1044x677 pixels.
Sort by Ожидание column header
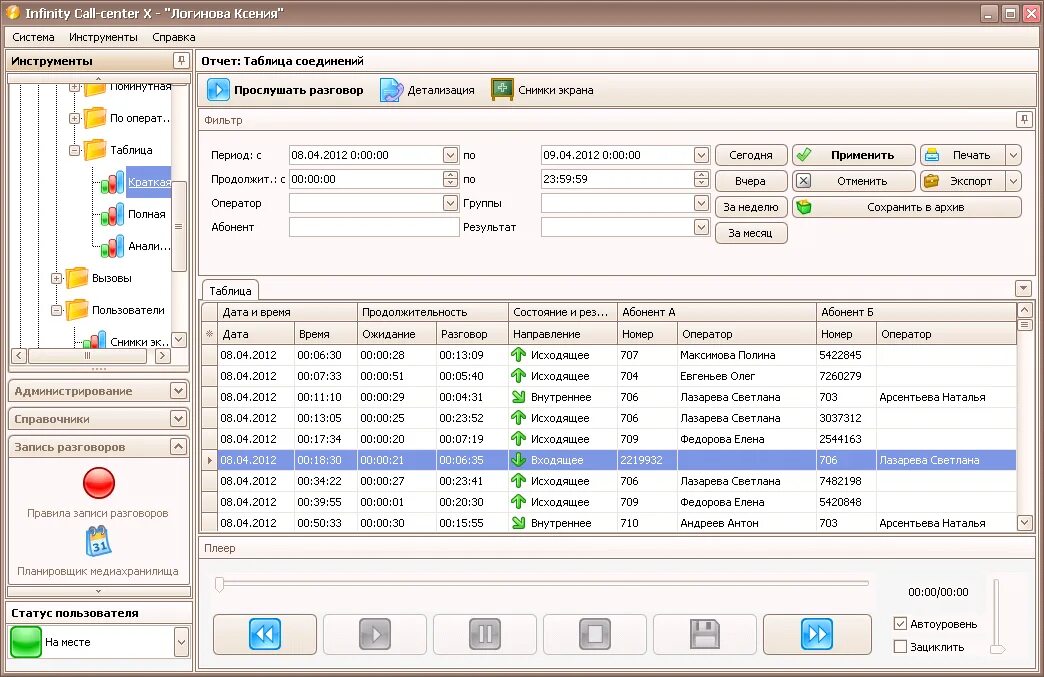[396, 334]
